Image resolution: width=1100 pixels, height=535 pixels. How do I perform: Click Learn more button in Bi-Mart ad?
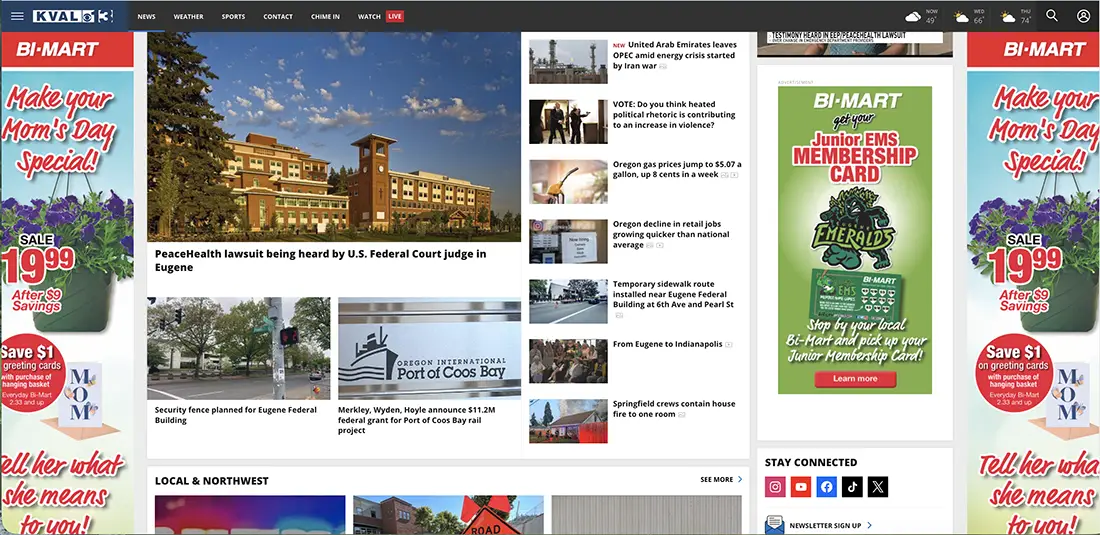point(855,379)
